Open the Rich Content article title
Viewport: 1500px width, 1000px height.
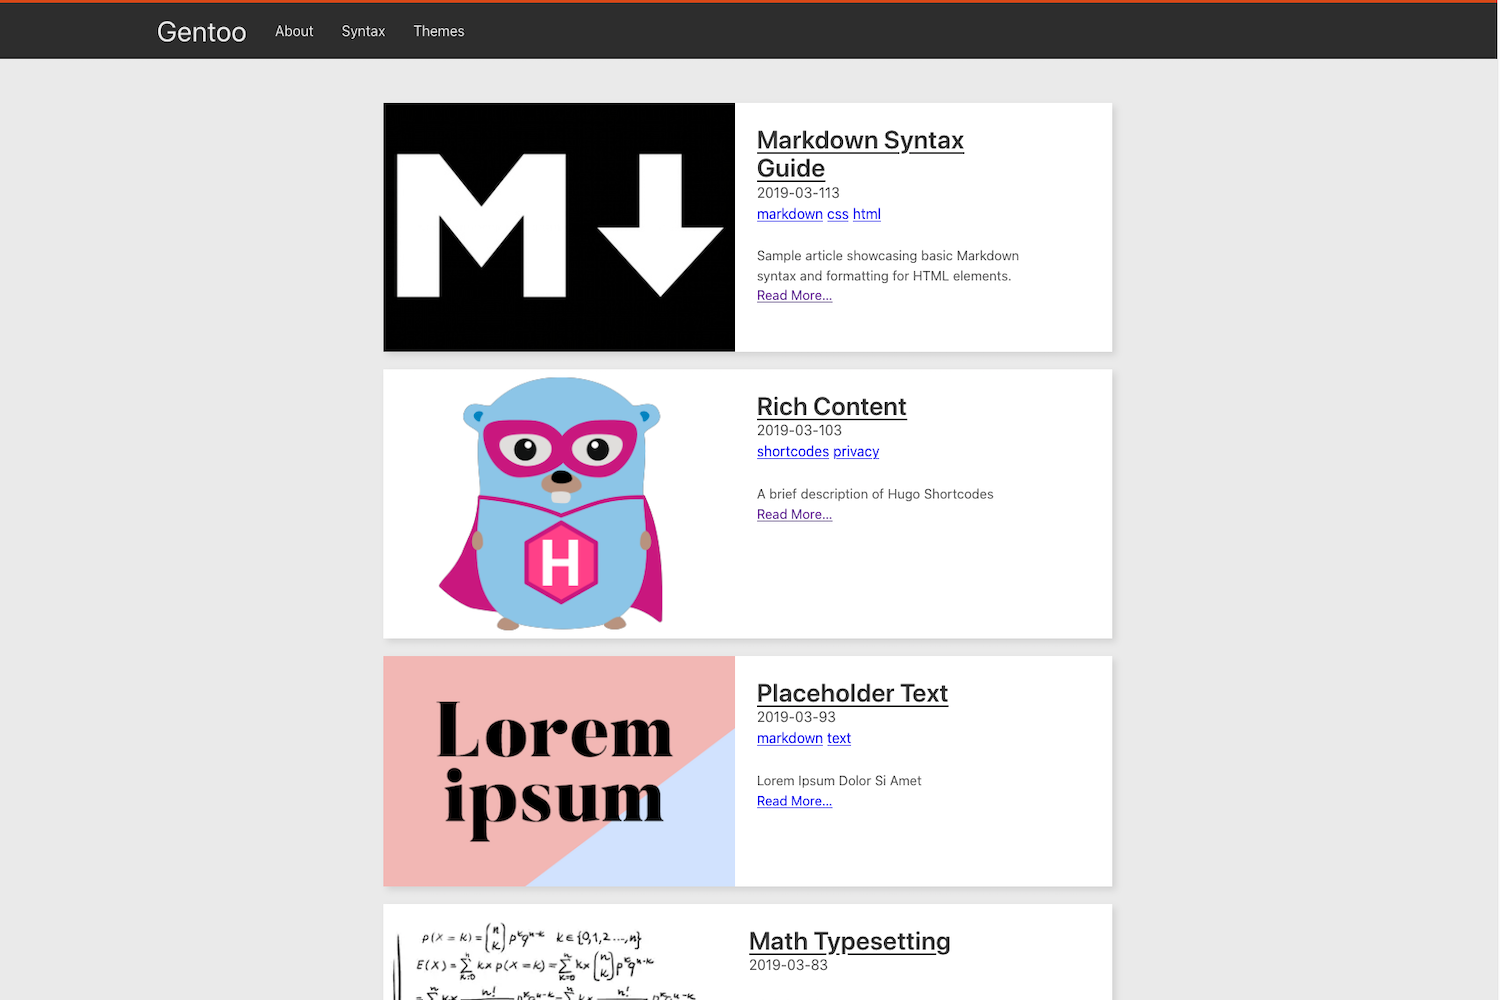(x=831, y=407)
